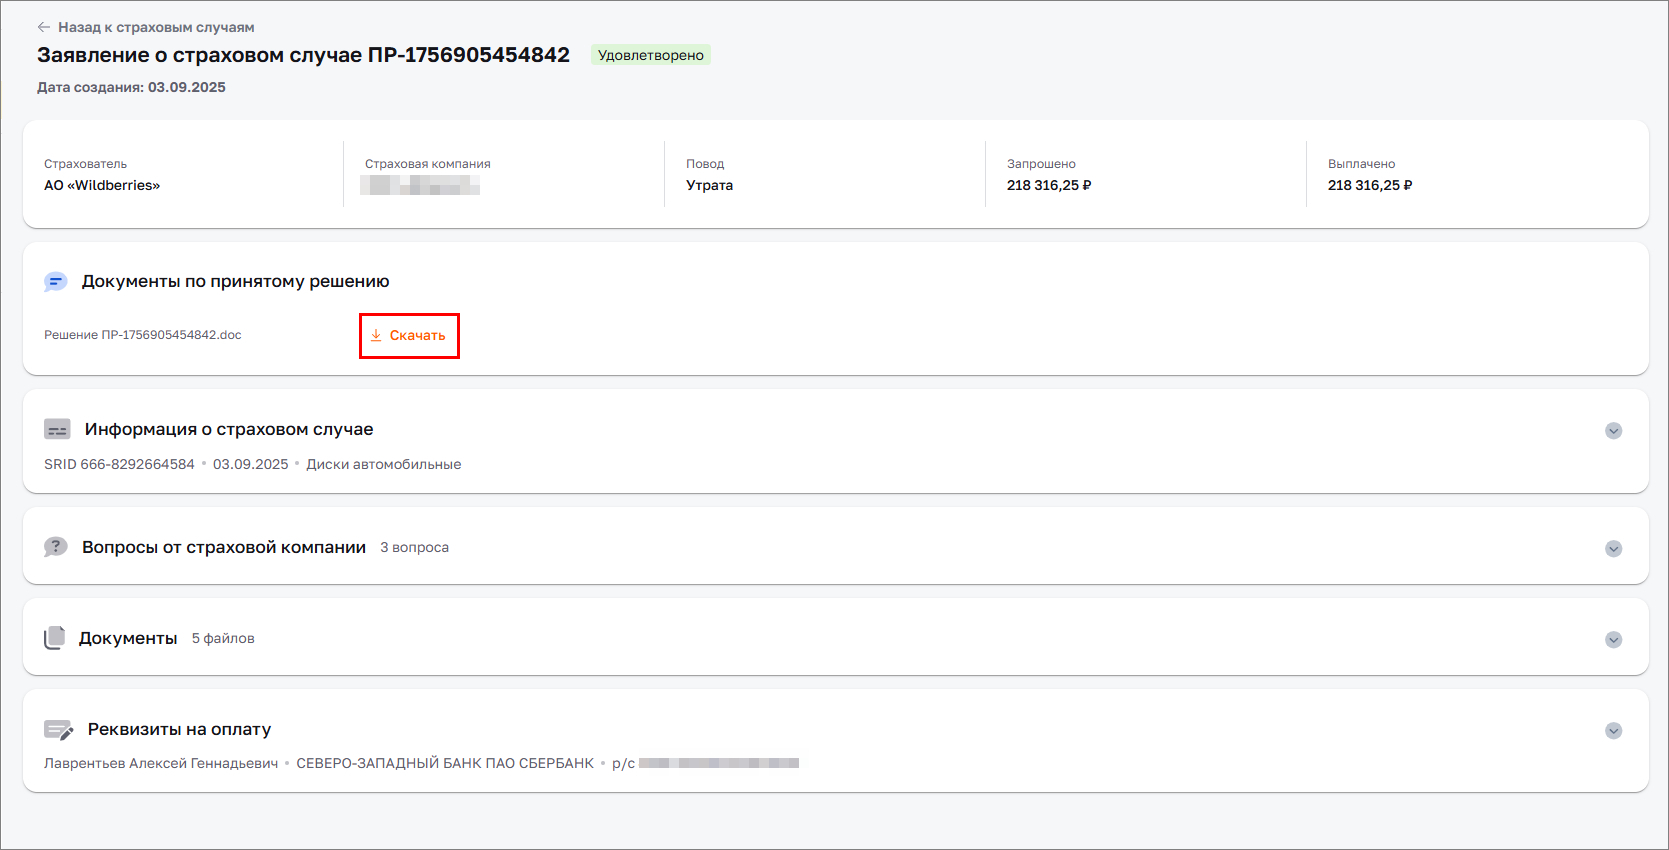Click the 'Реквизиты на оплату' heading
Image resolution: width=1669 pixels, height=850 pixels.
[179, 729]
